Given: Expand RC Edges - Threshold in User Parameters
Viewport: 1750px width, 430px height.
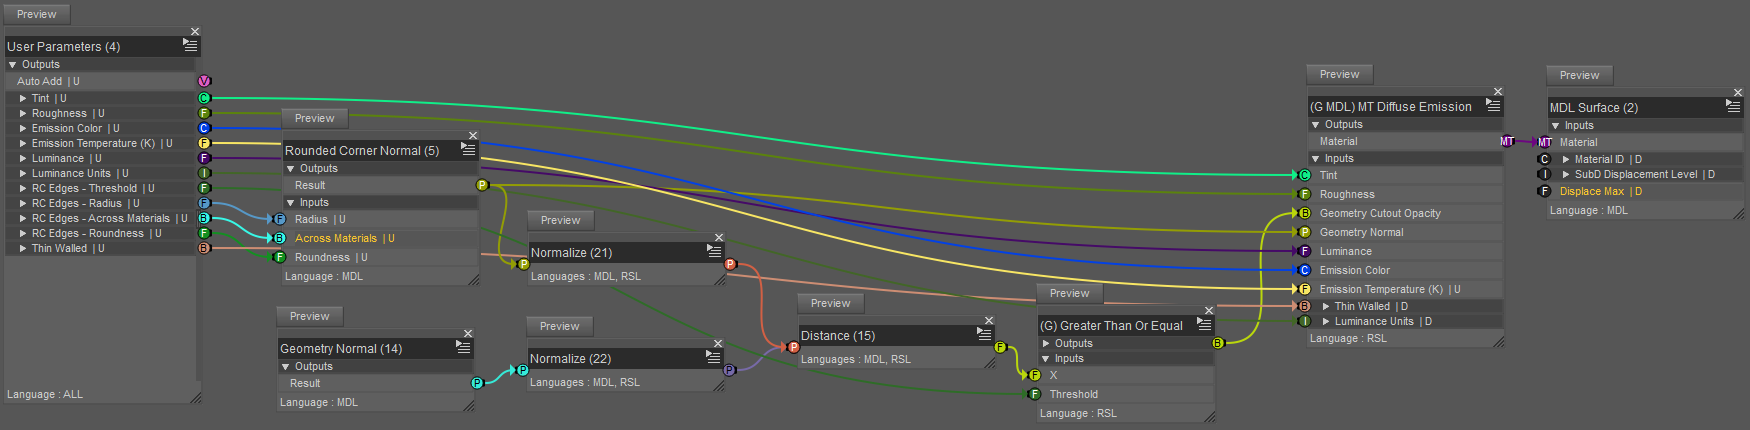Looking at the screenshot, I should click(x=23, y=188).
